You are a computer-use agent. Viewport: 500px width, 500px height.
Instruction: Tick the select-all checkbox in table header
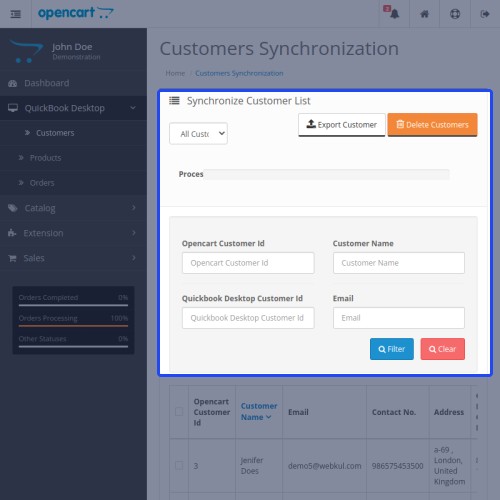[x=179, y=411]
